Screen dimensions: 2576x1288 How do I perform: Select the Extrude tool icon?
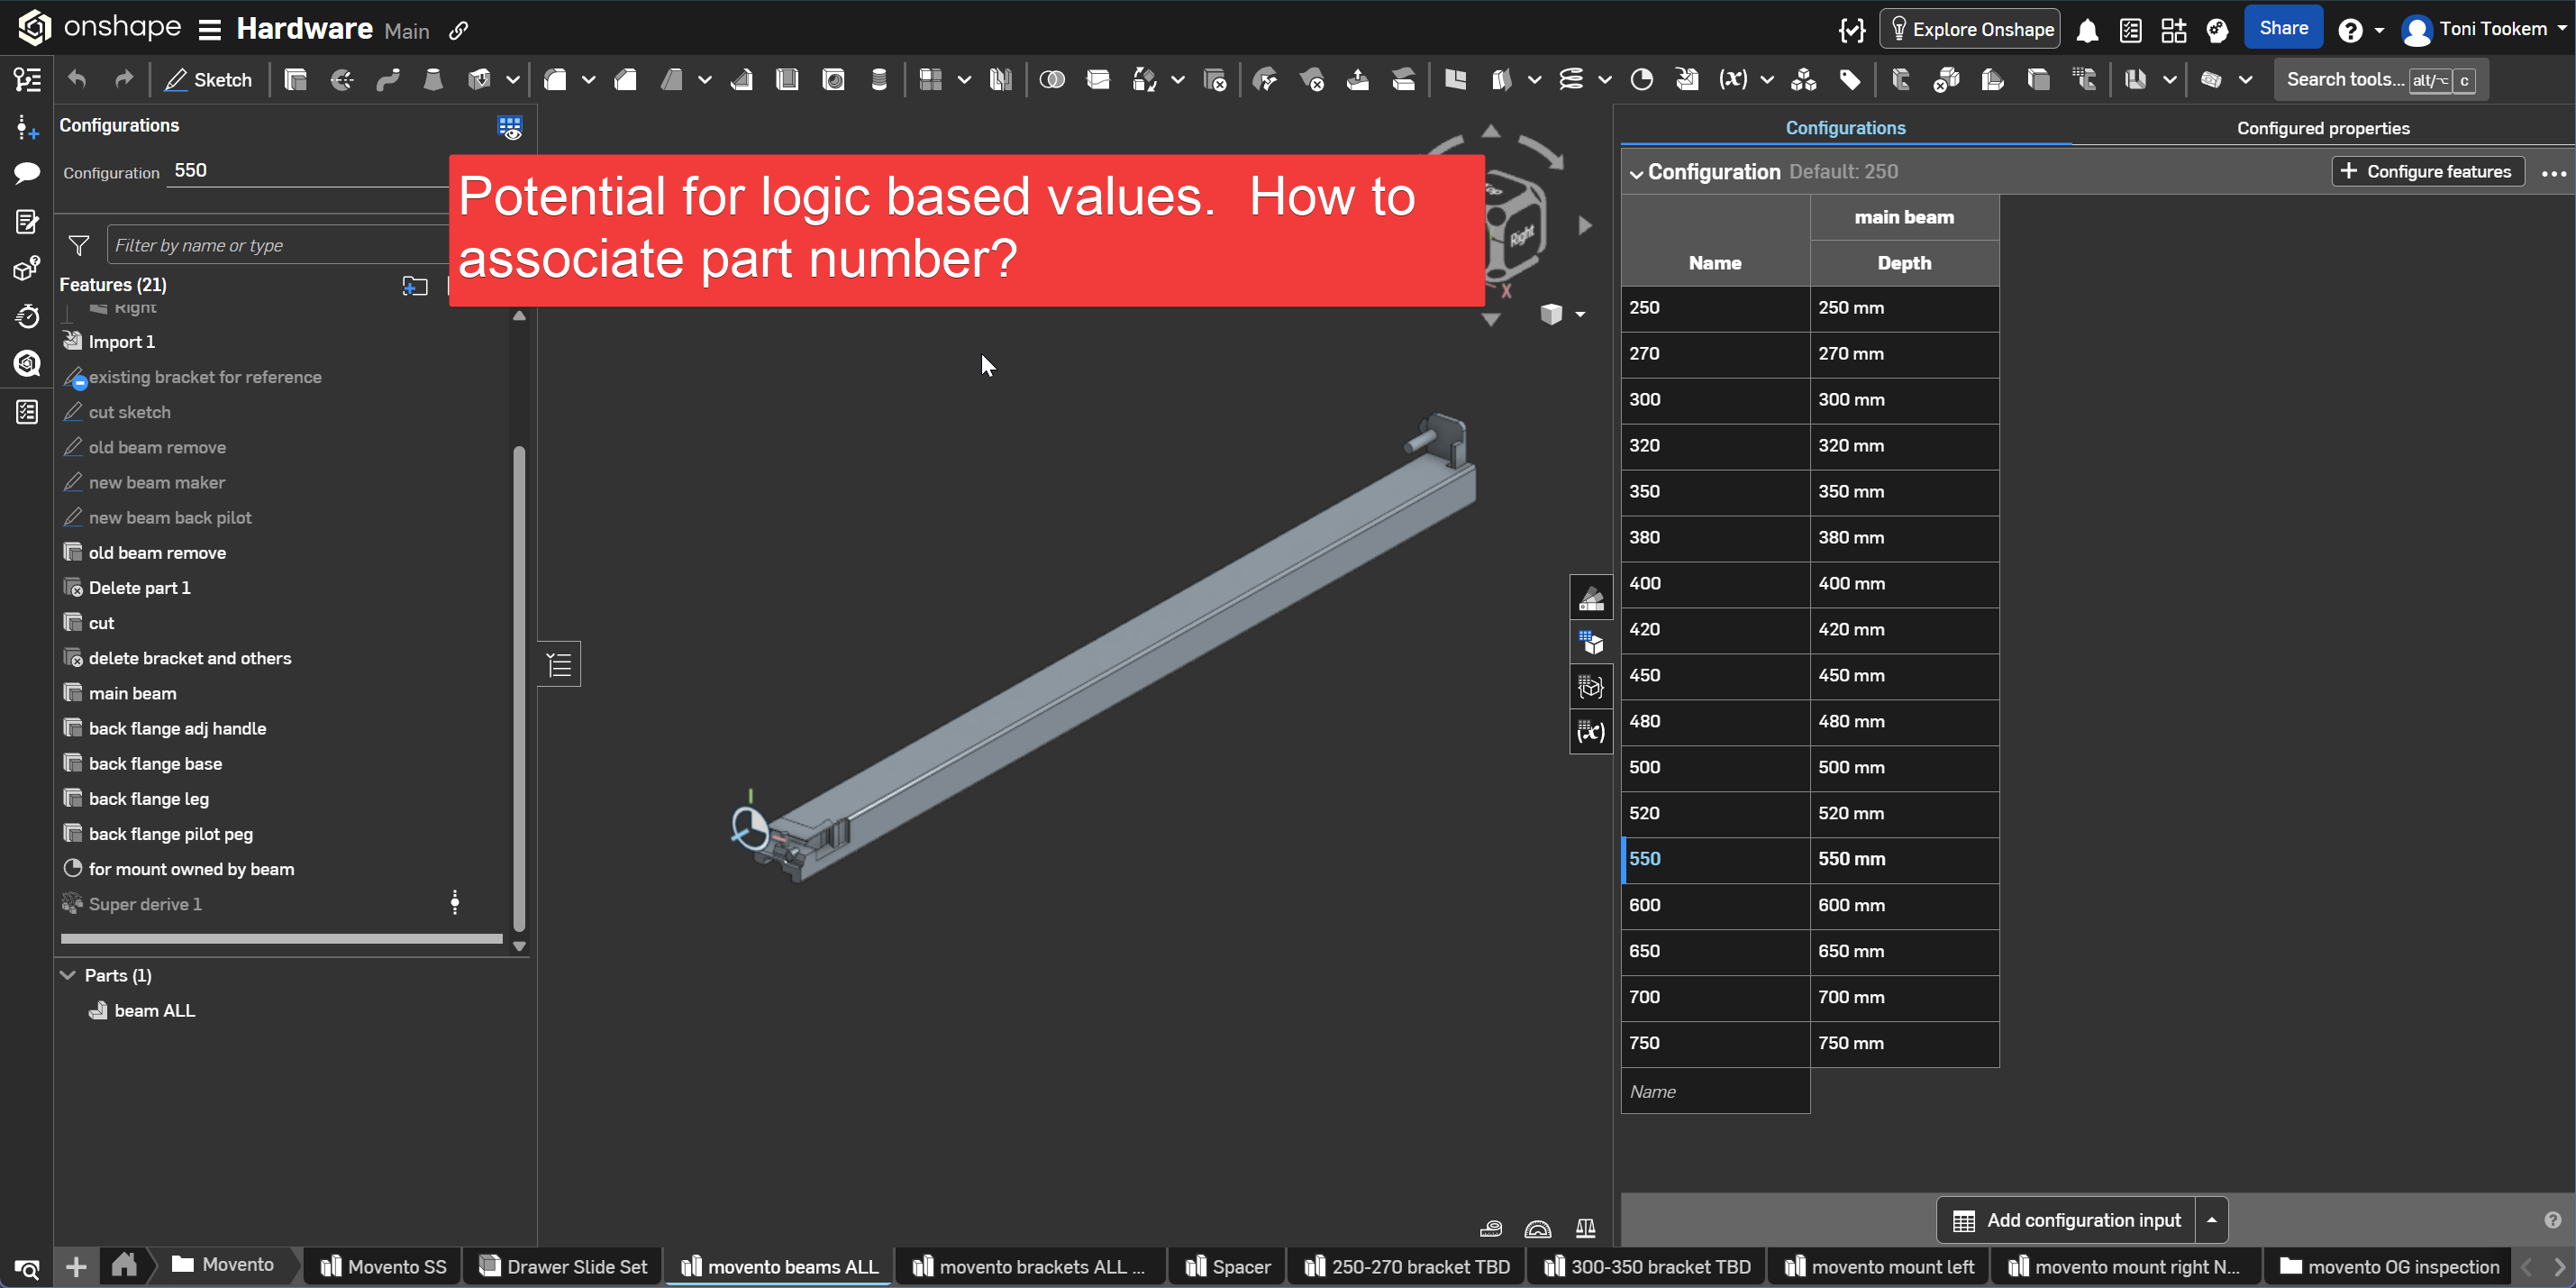tap(295, 80)
